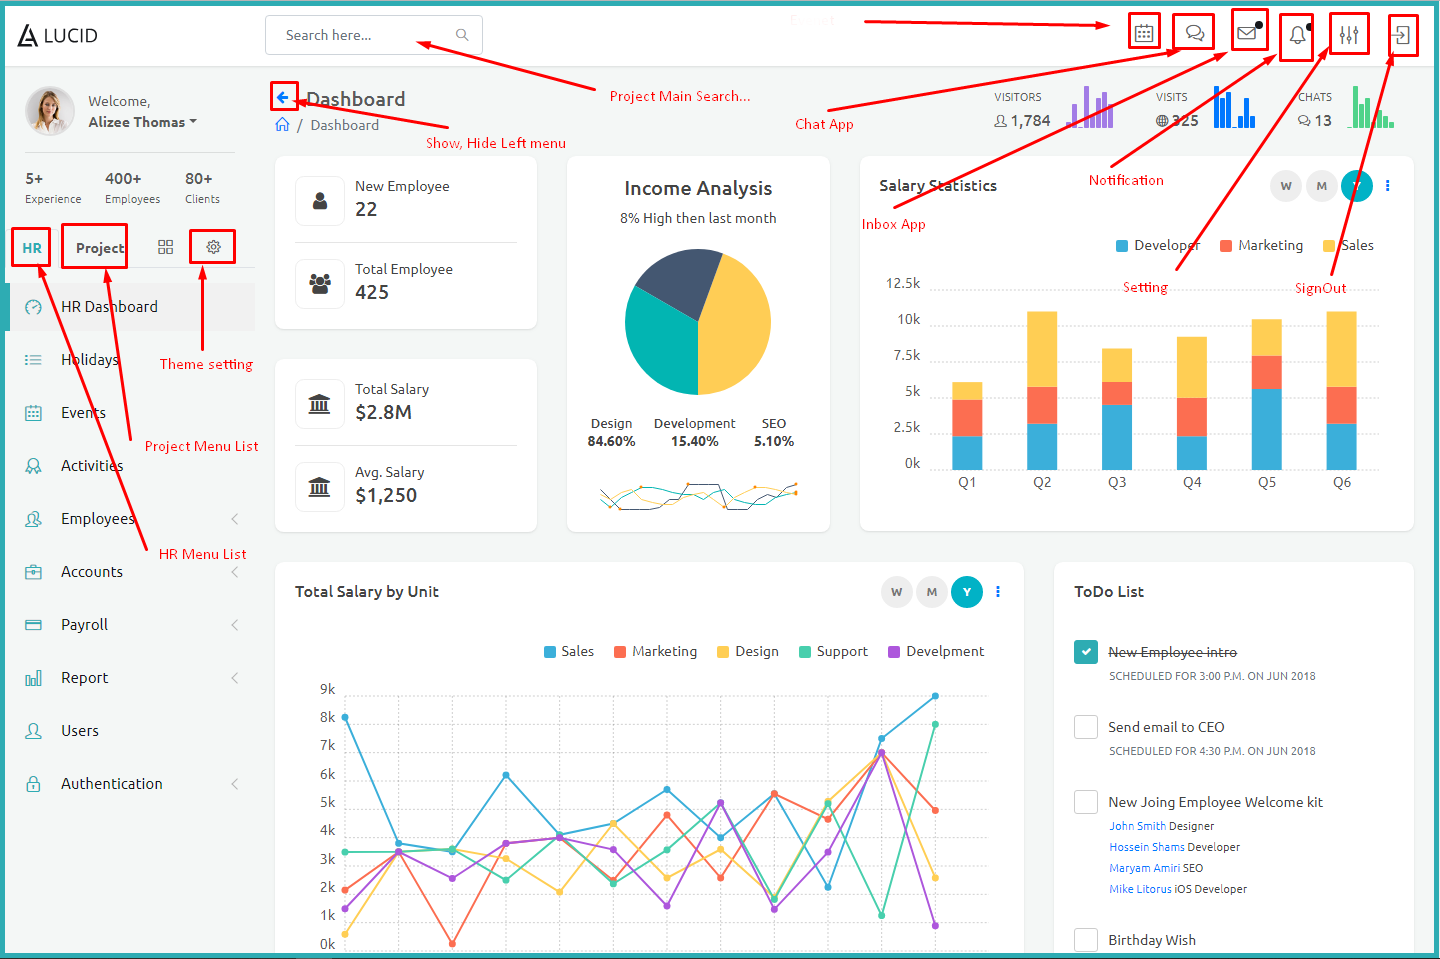Select W range on Total Salary by Unit

896,592
